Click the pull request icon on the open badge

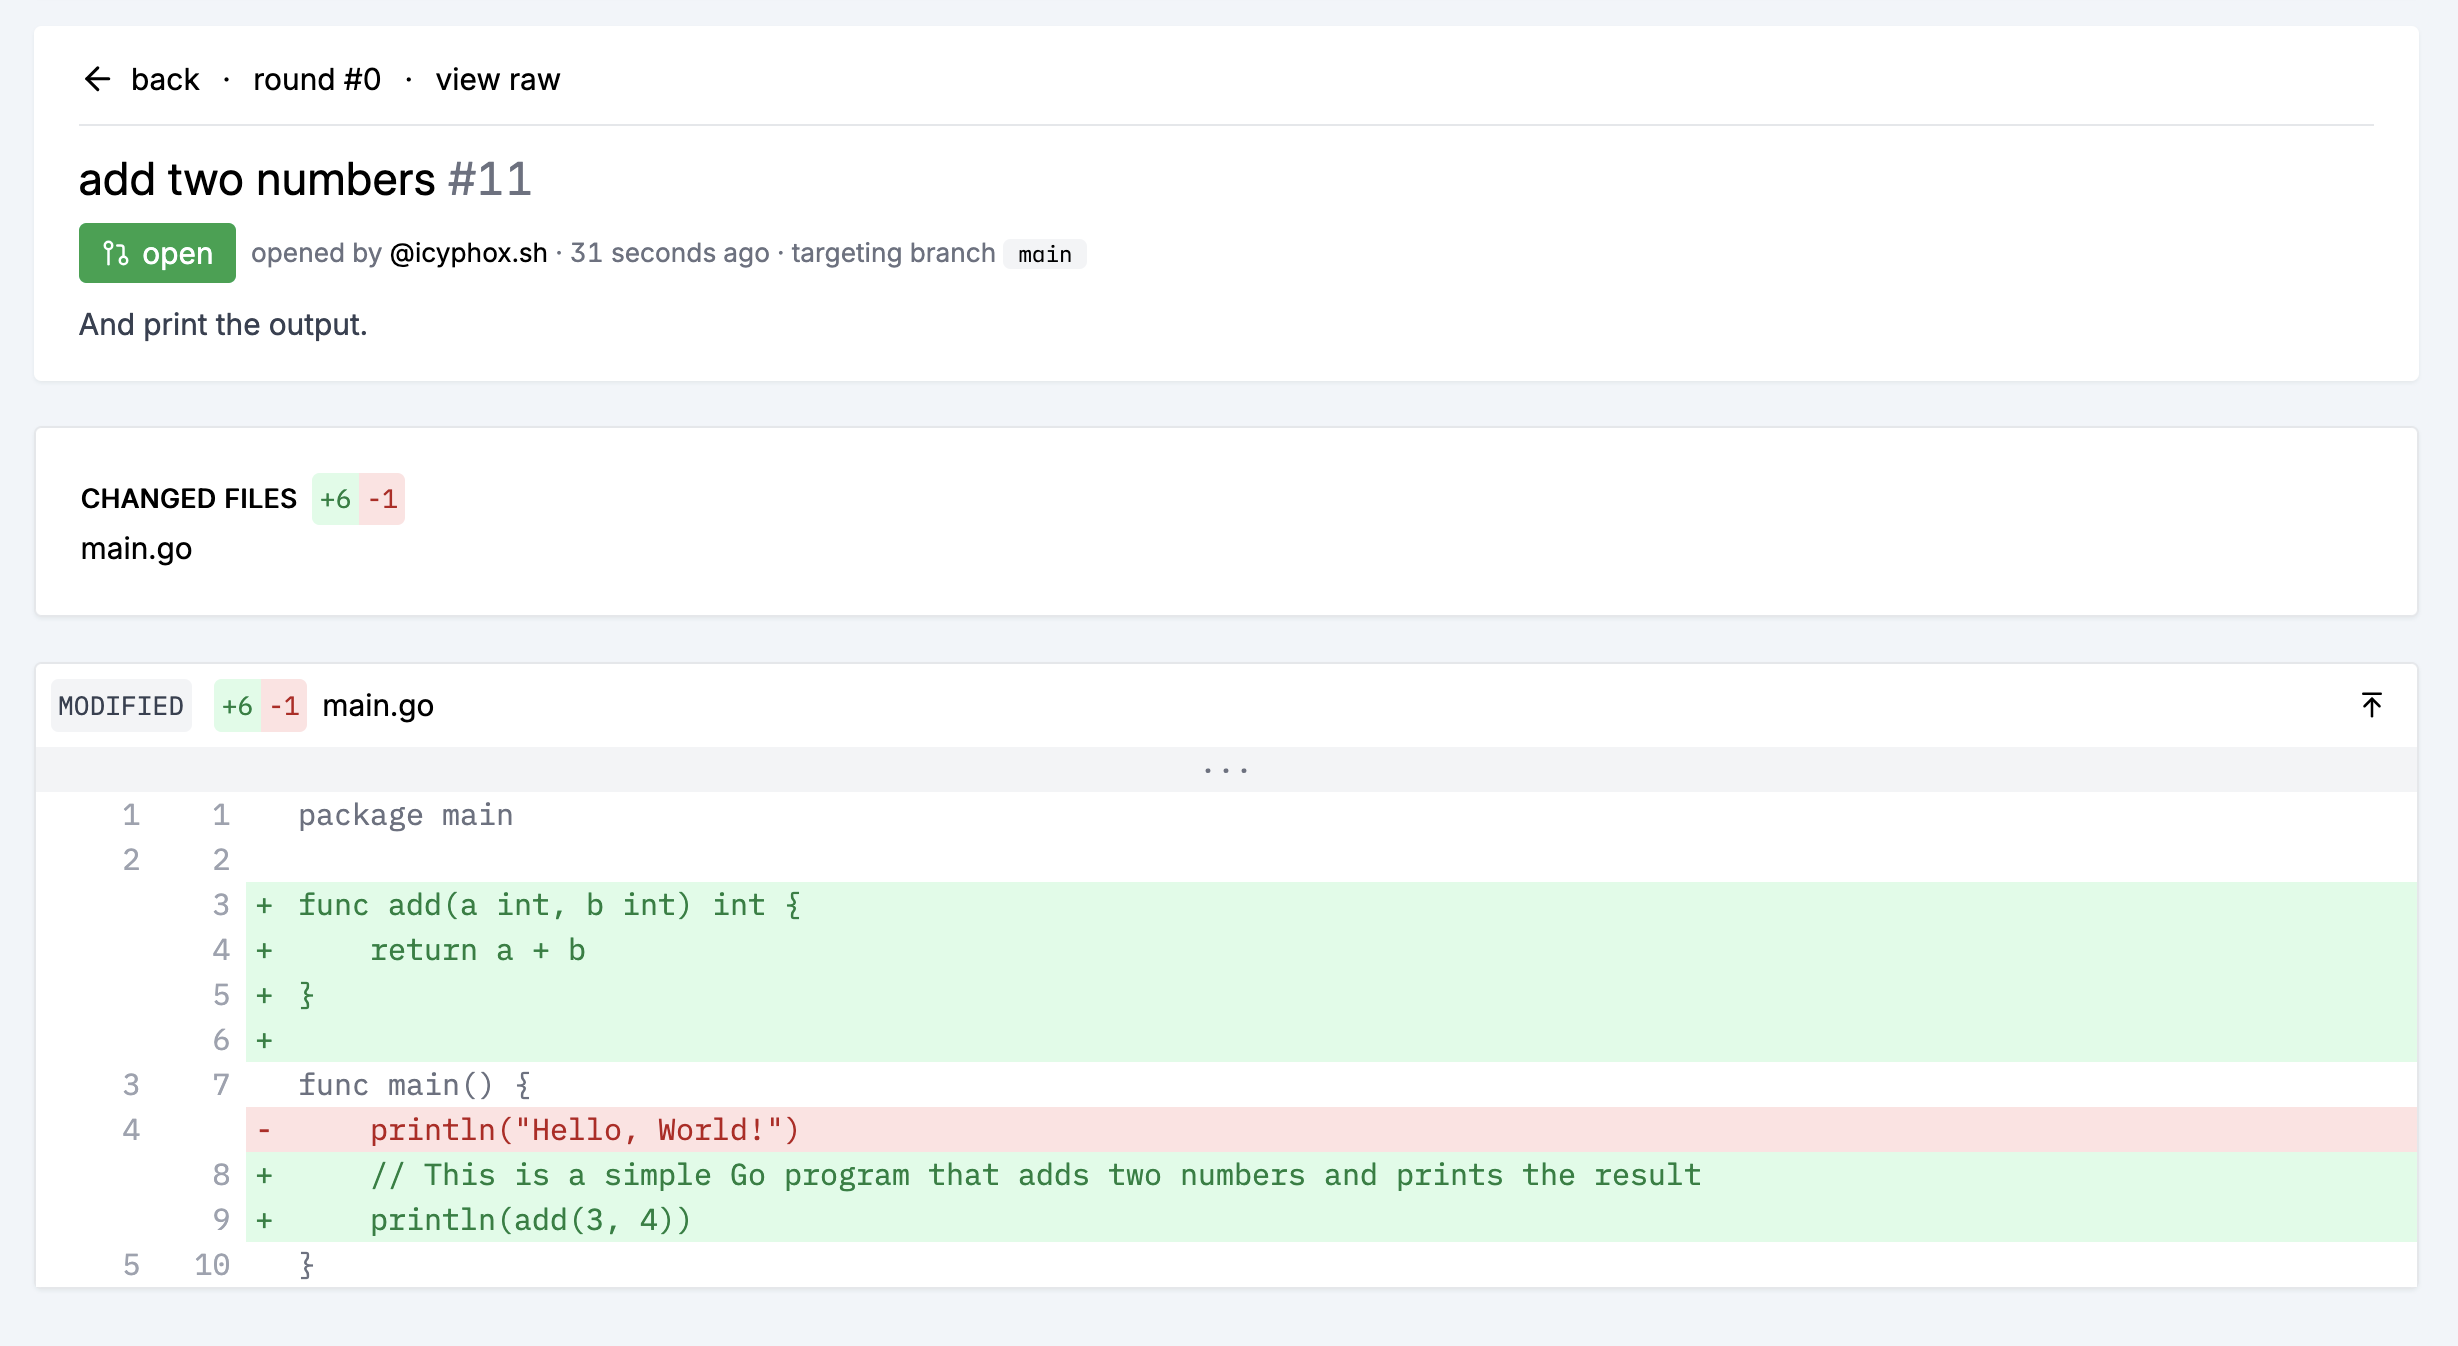pyautogui.click(x=118, y=253)
